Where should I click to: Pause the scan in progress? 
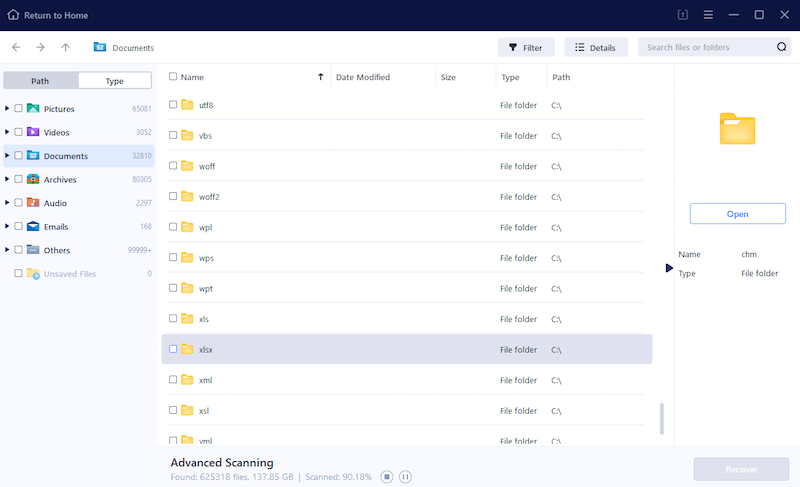pos(405,477)
